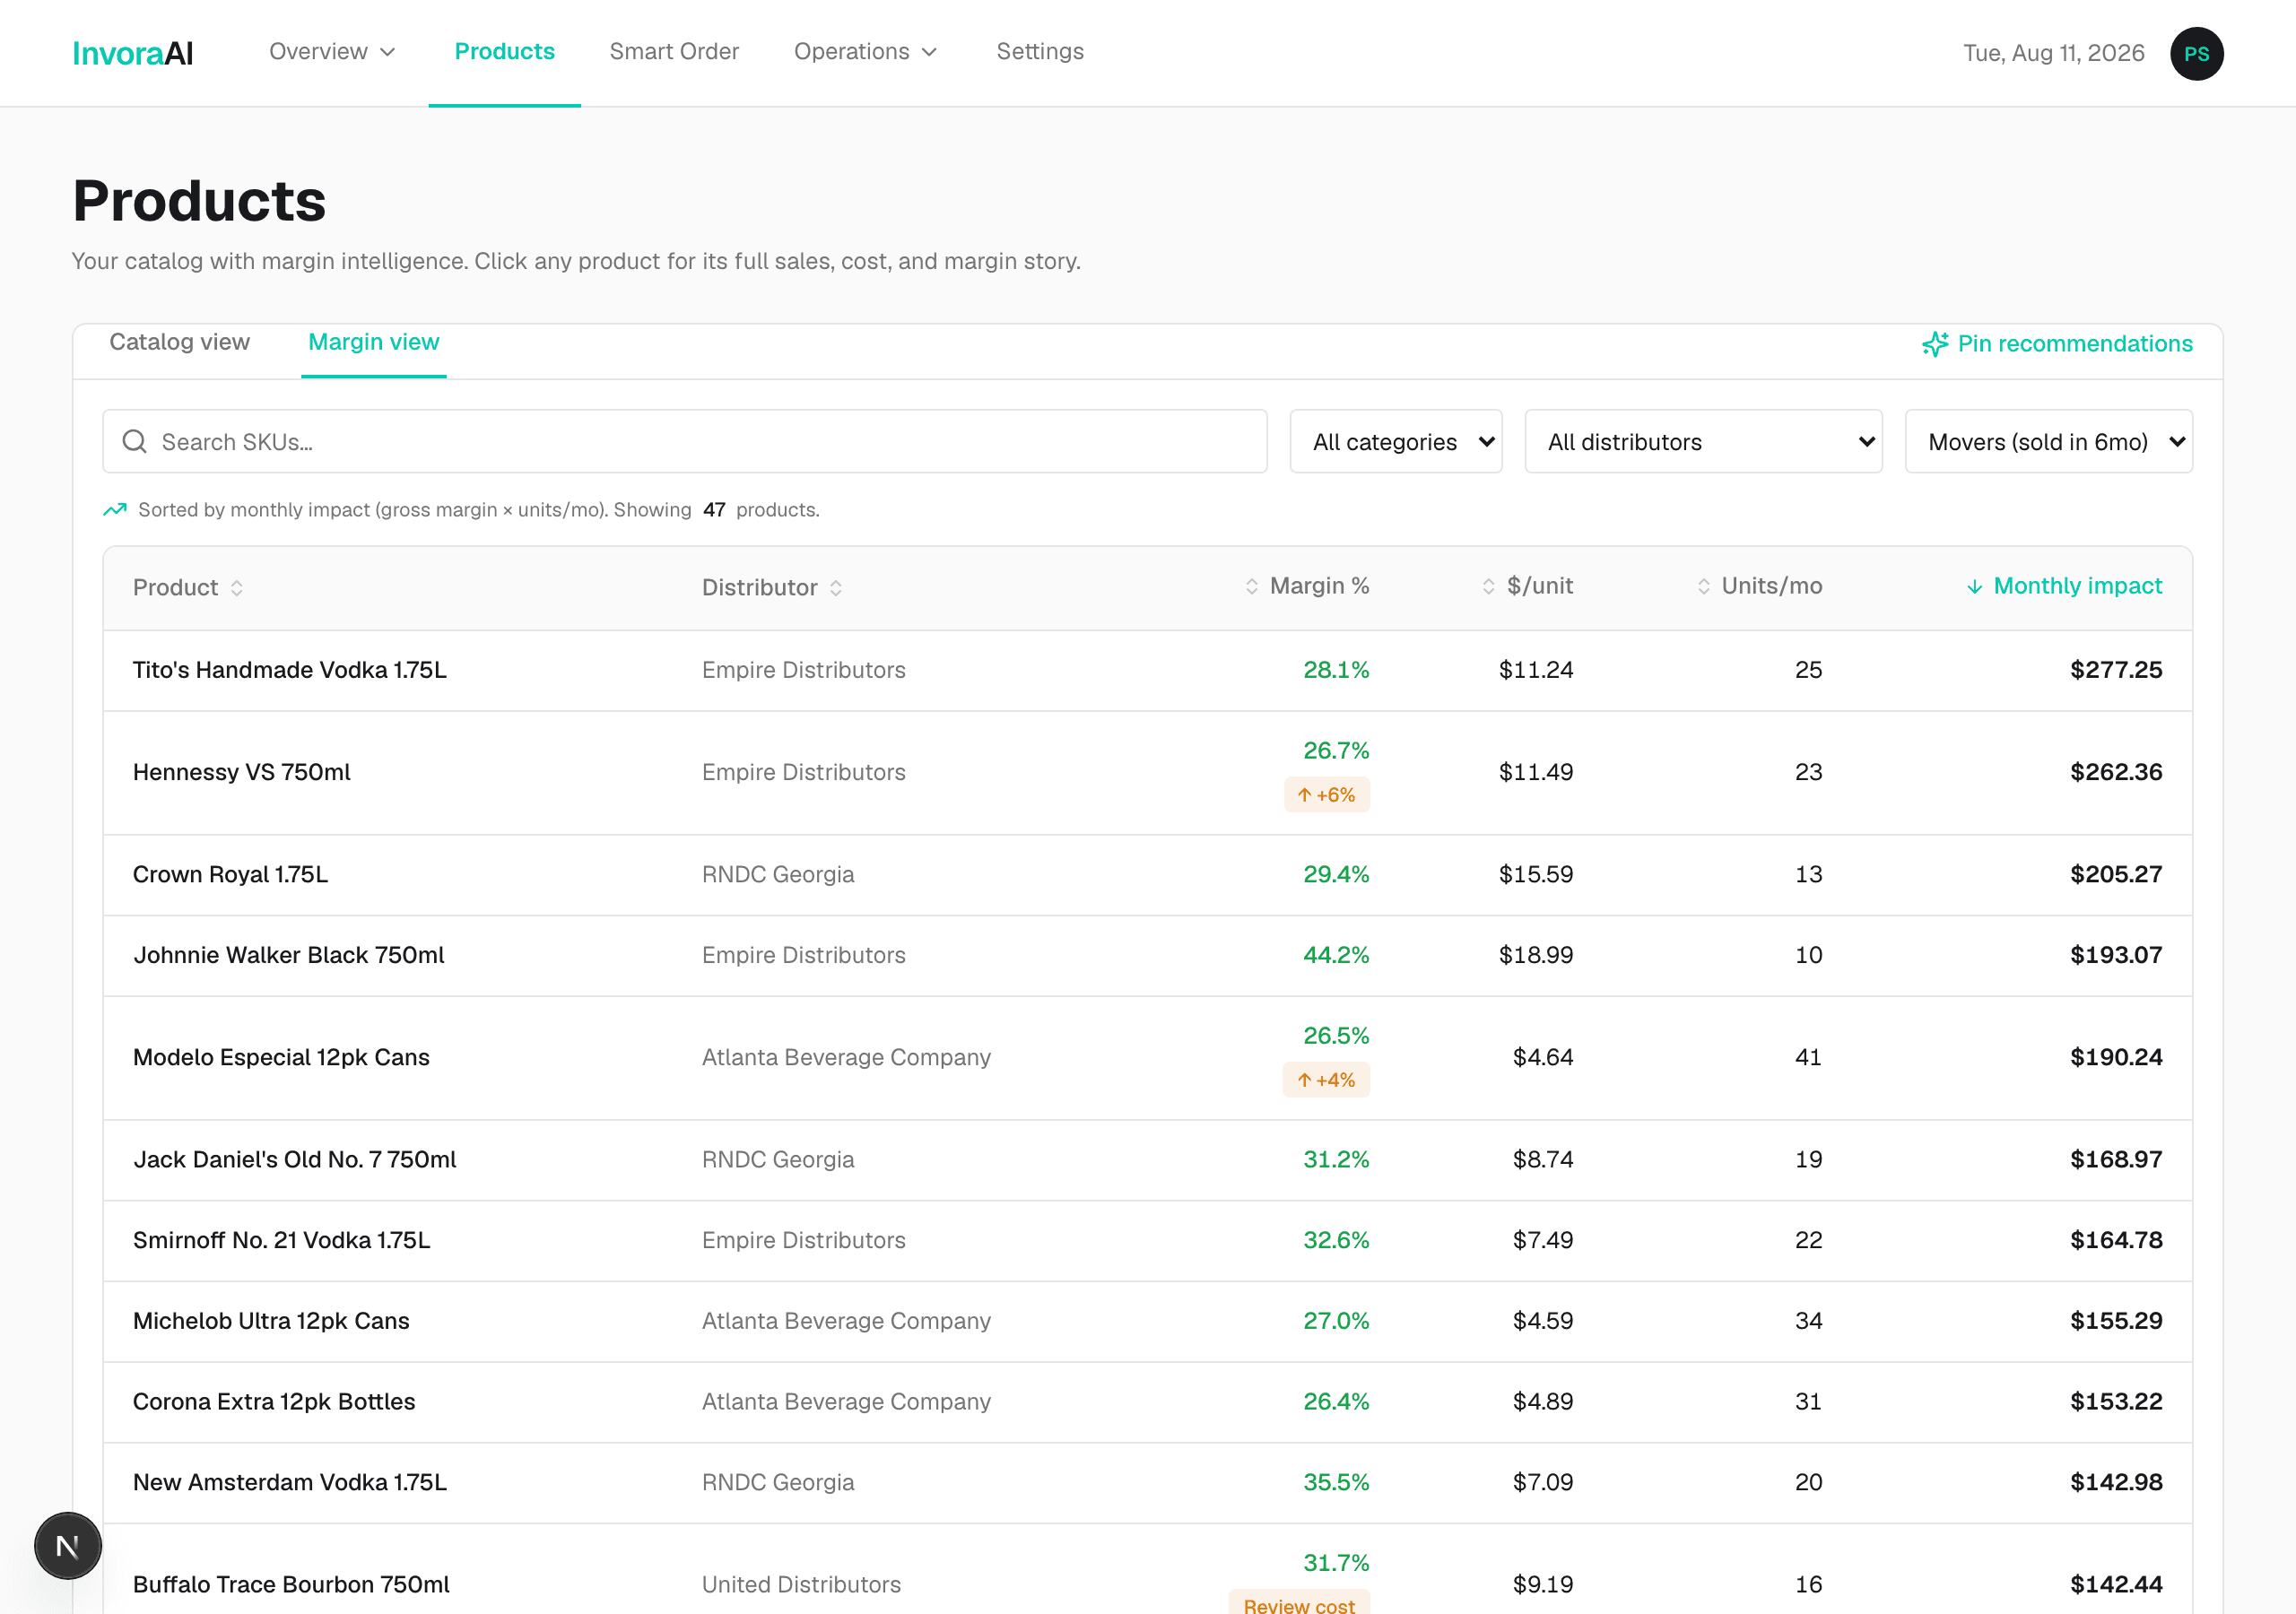This screenshot has width=2296, height=1614.
Task: Click the date Tue, Aug 11, 2026
Action: [x=2054, y=53]
